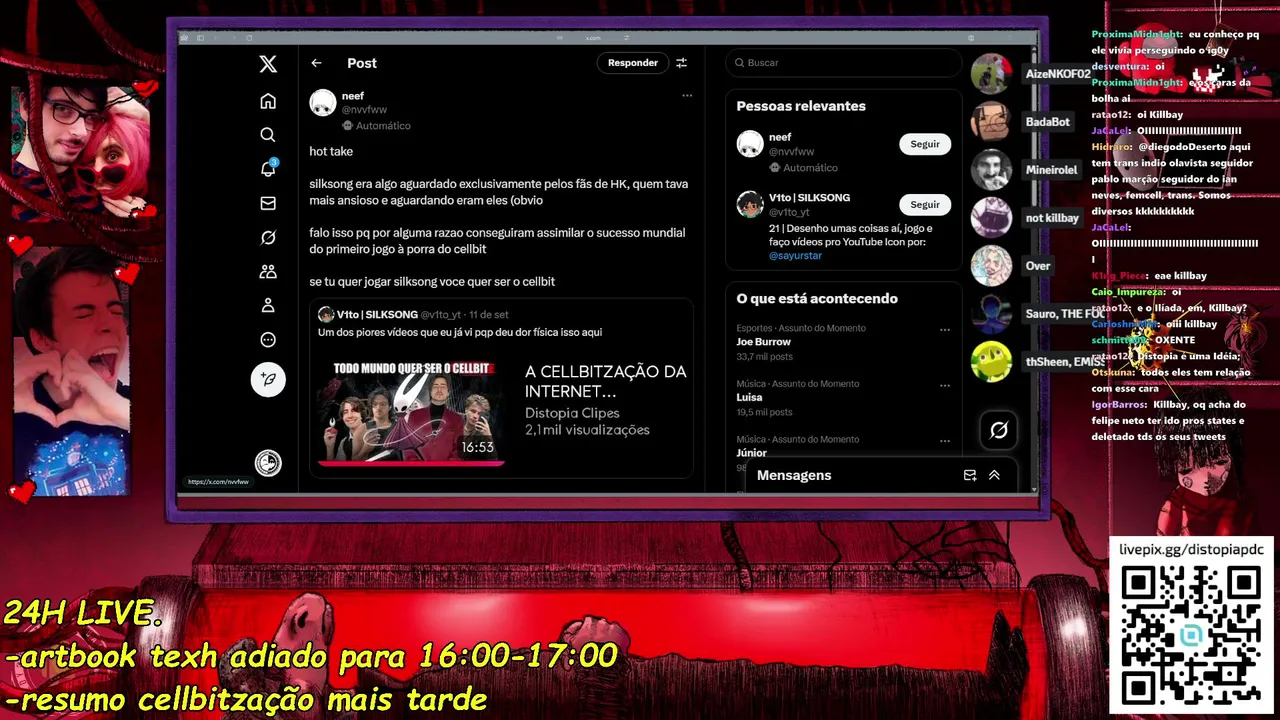Open the Joe Burrow trending topic
The image size is (1280, 720).
(763, 342)
